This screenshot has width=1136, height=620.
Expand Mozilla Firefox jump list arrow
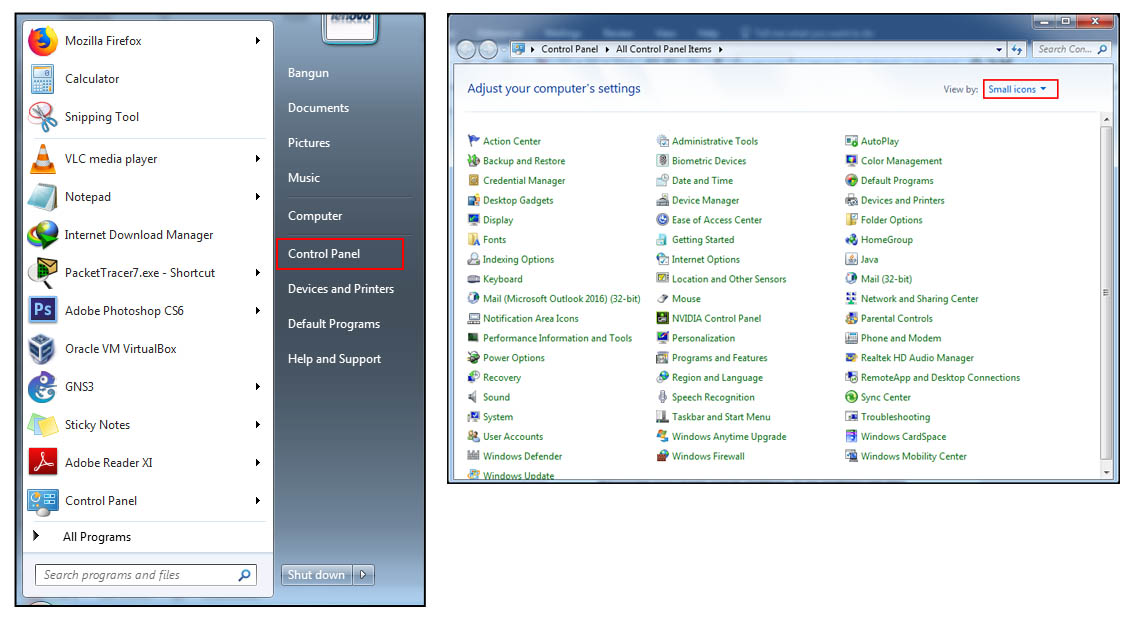[257, 41]
